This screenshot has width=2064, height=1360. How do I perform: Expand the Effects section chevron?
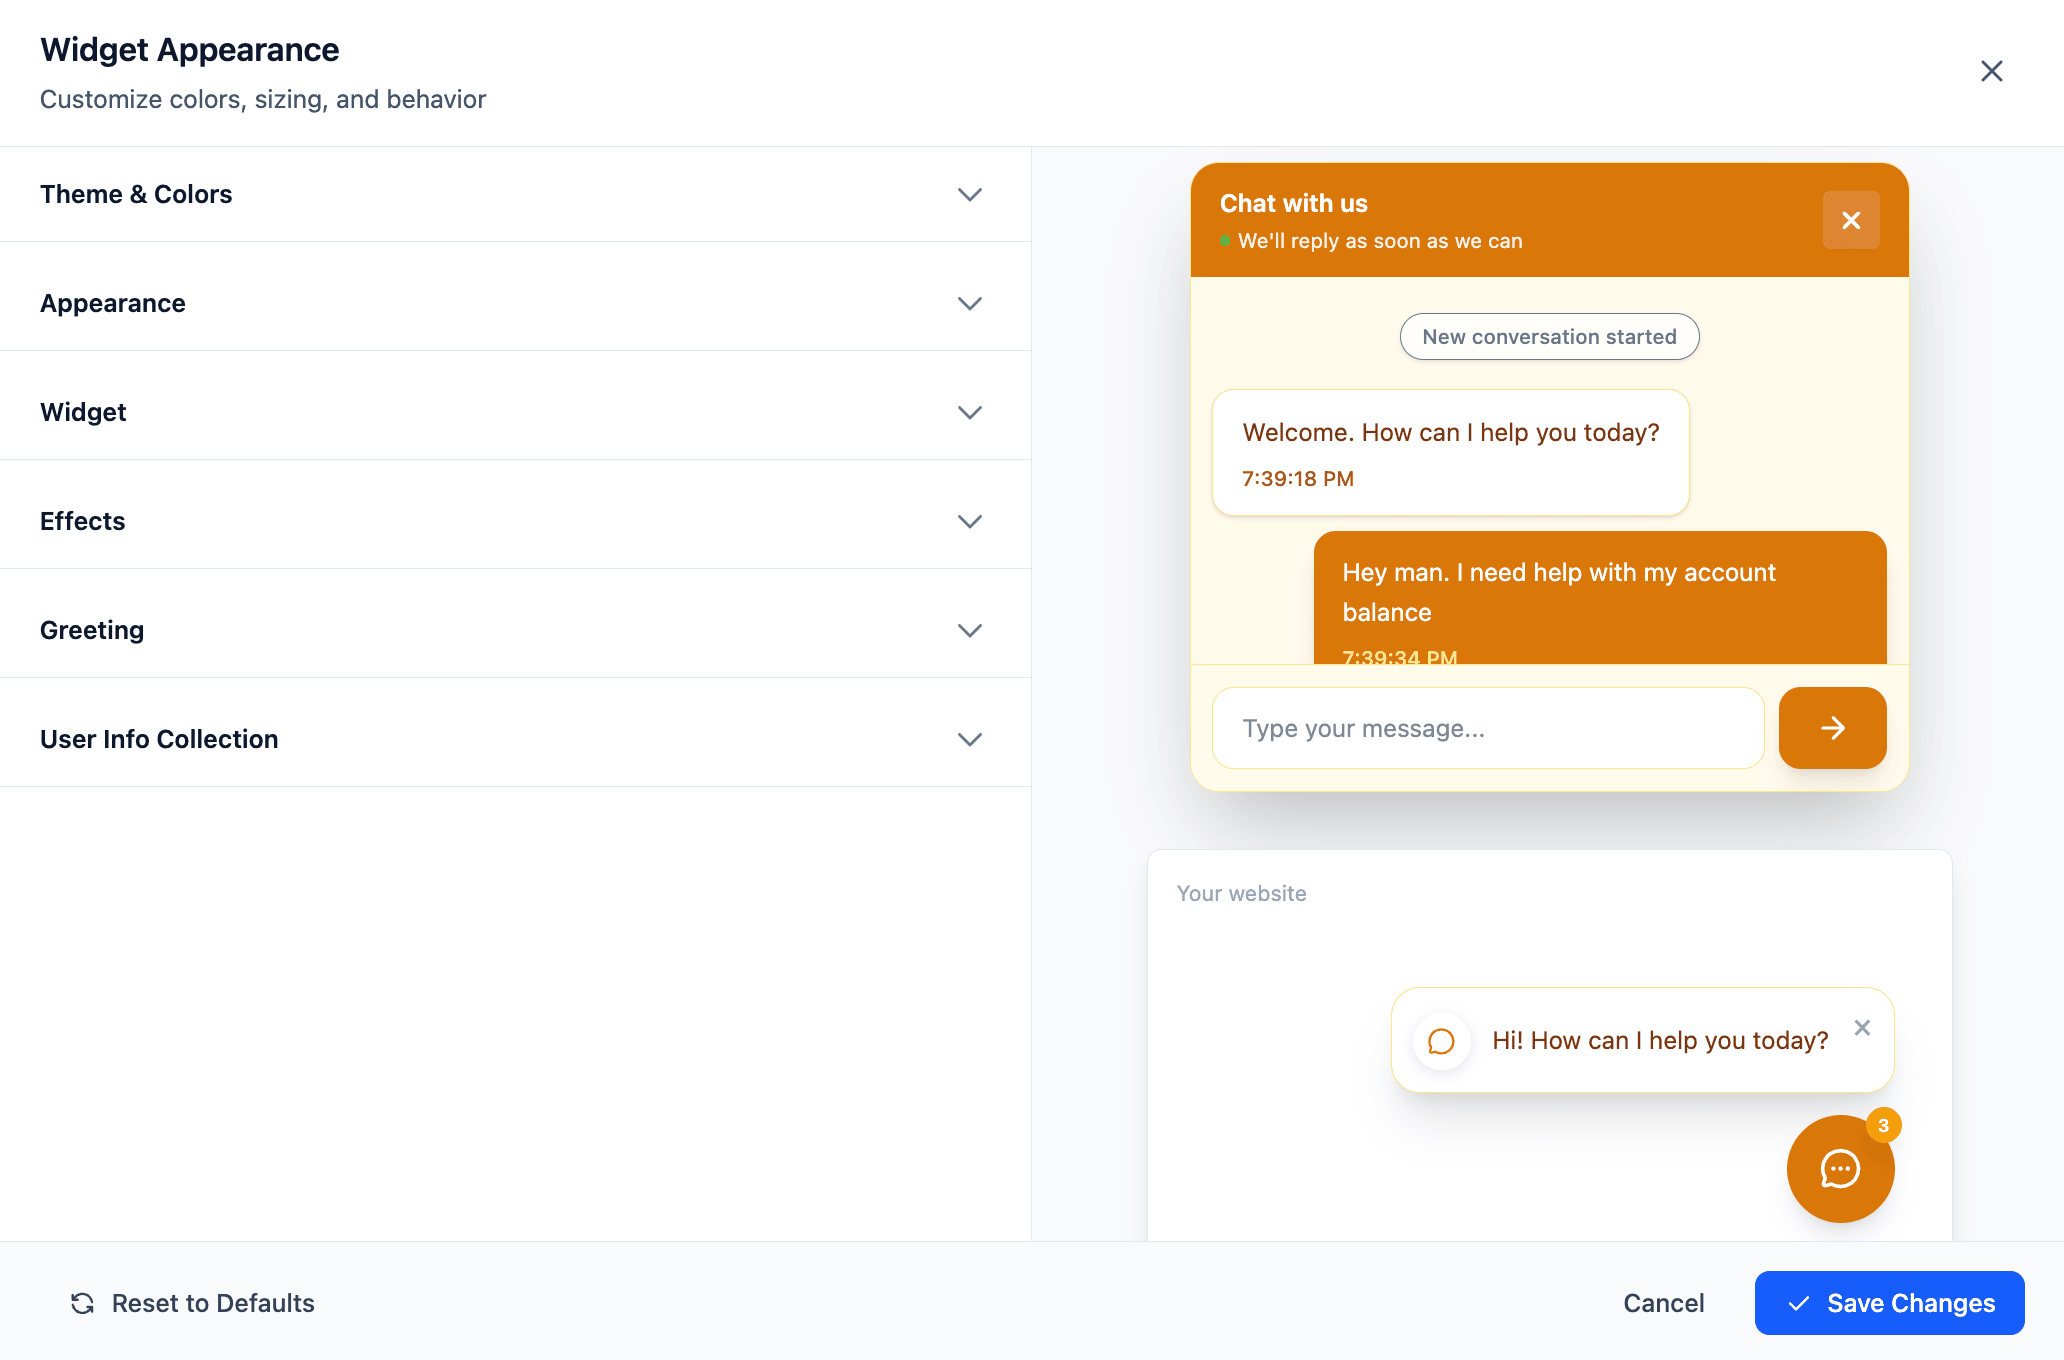[969, 521]
